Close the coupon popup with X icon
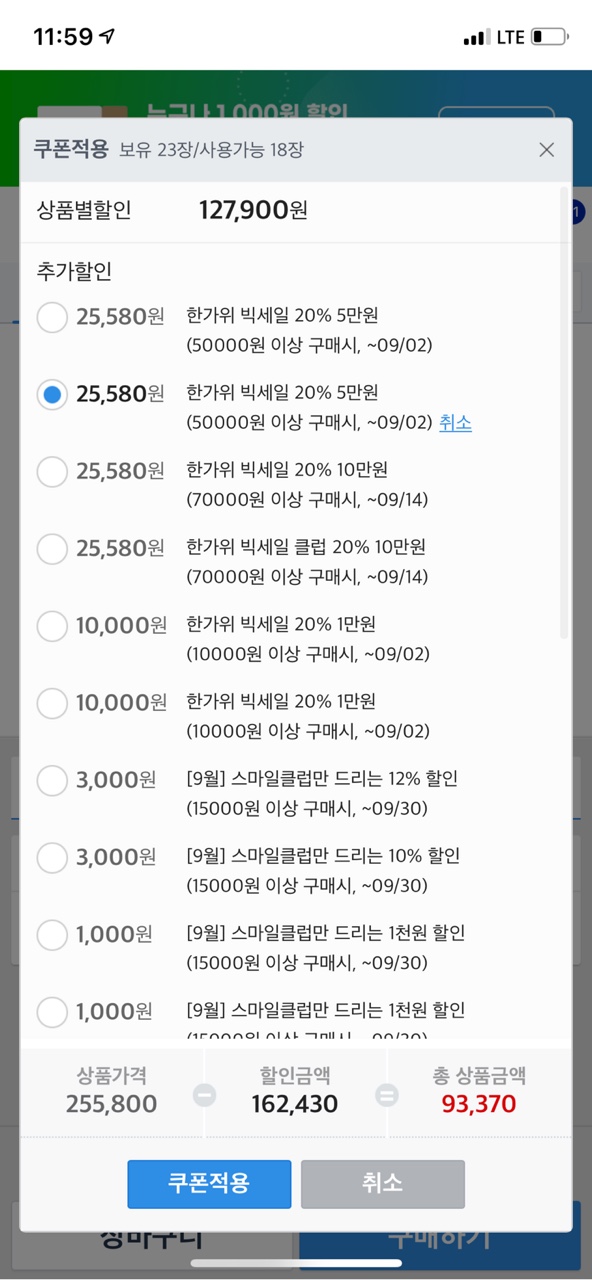592x1280 pixels. (546, 150)
